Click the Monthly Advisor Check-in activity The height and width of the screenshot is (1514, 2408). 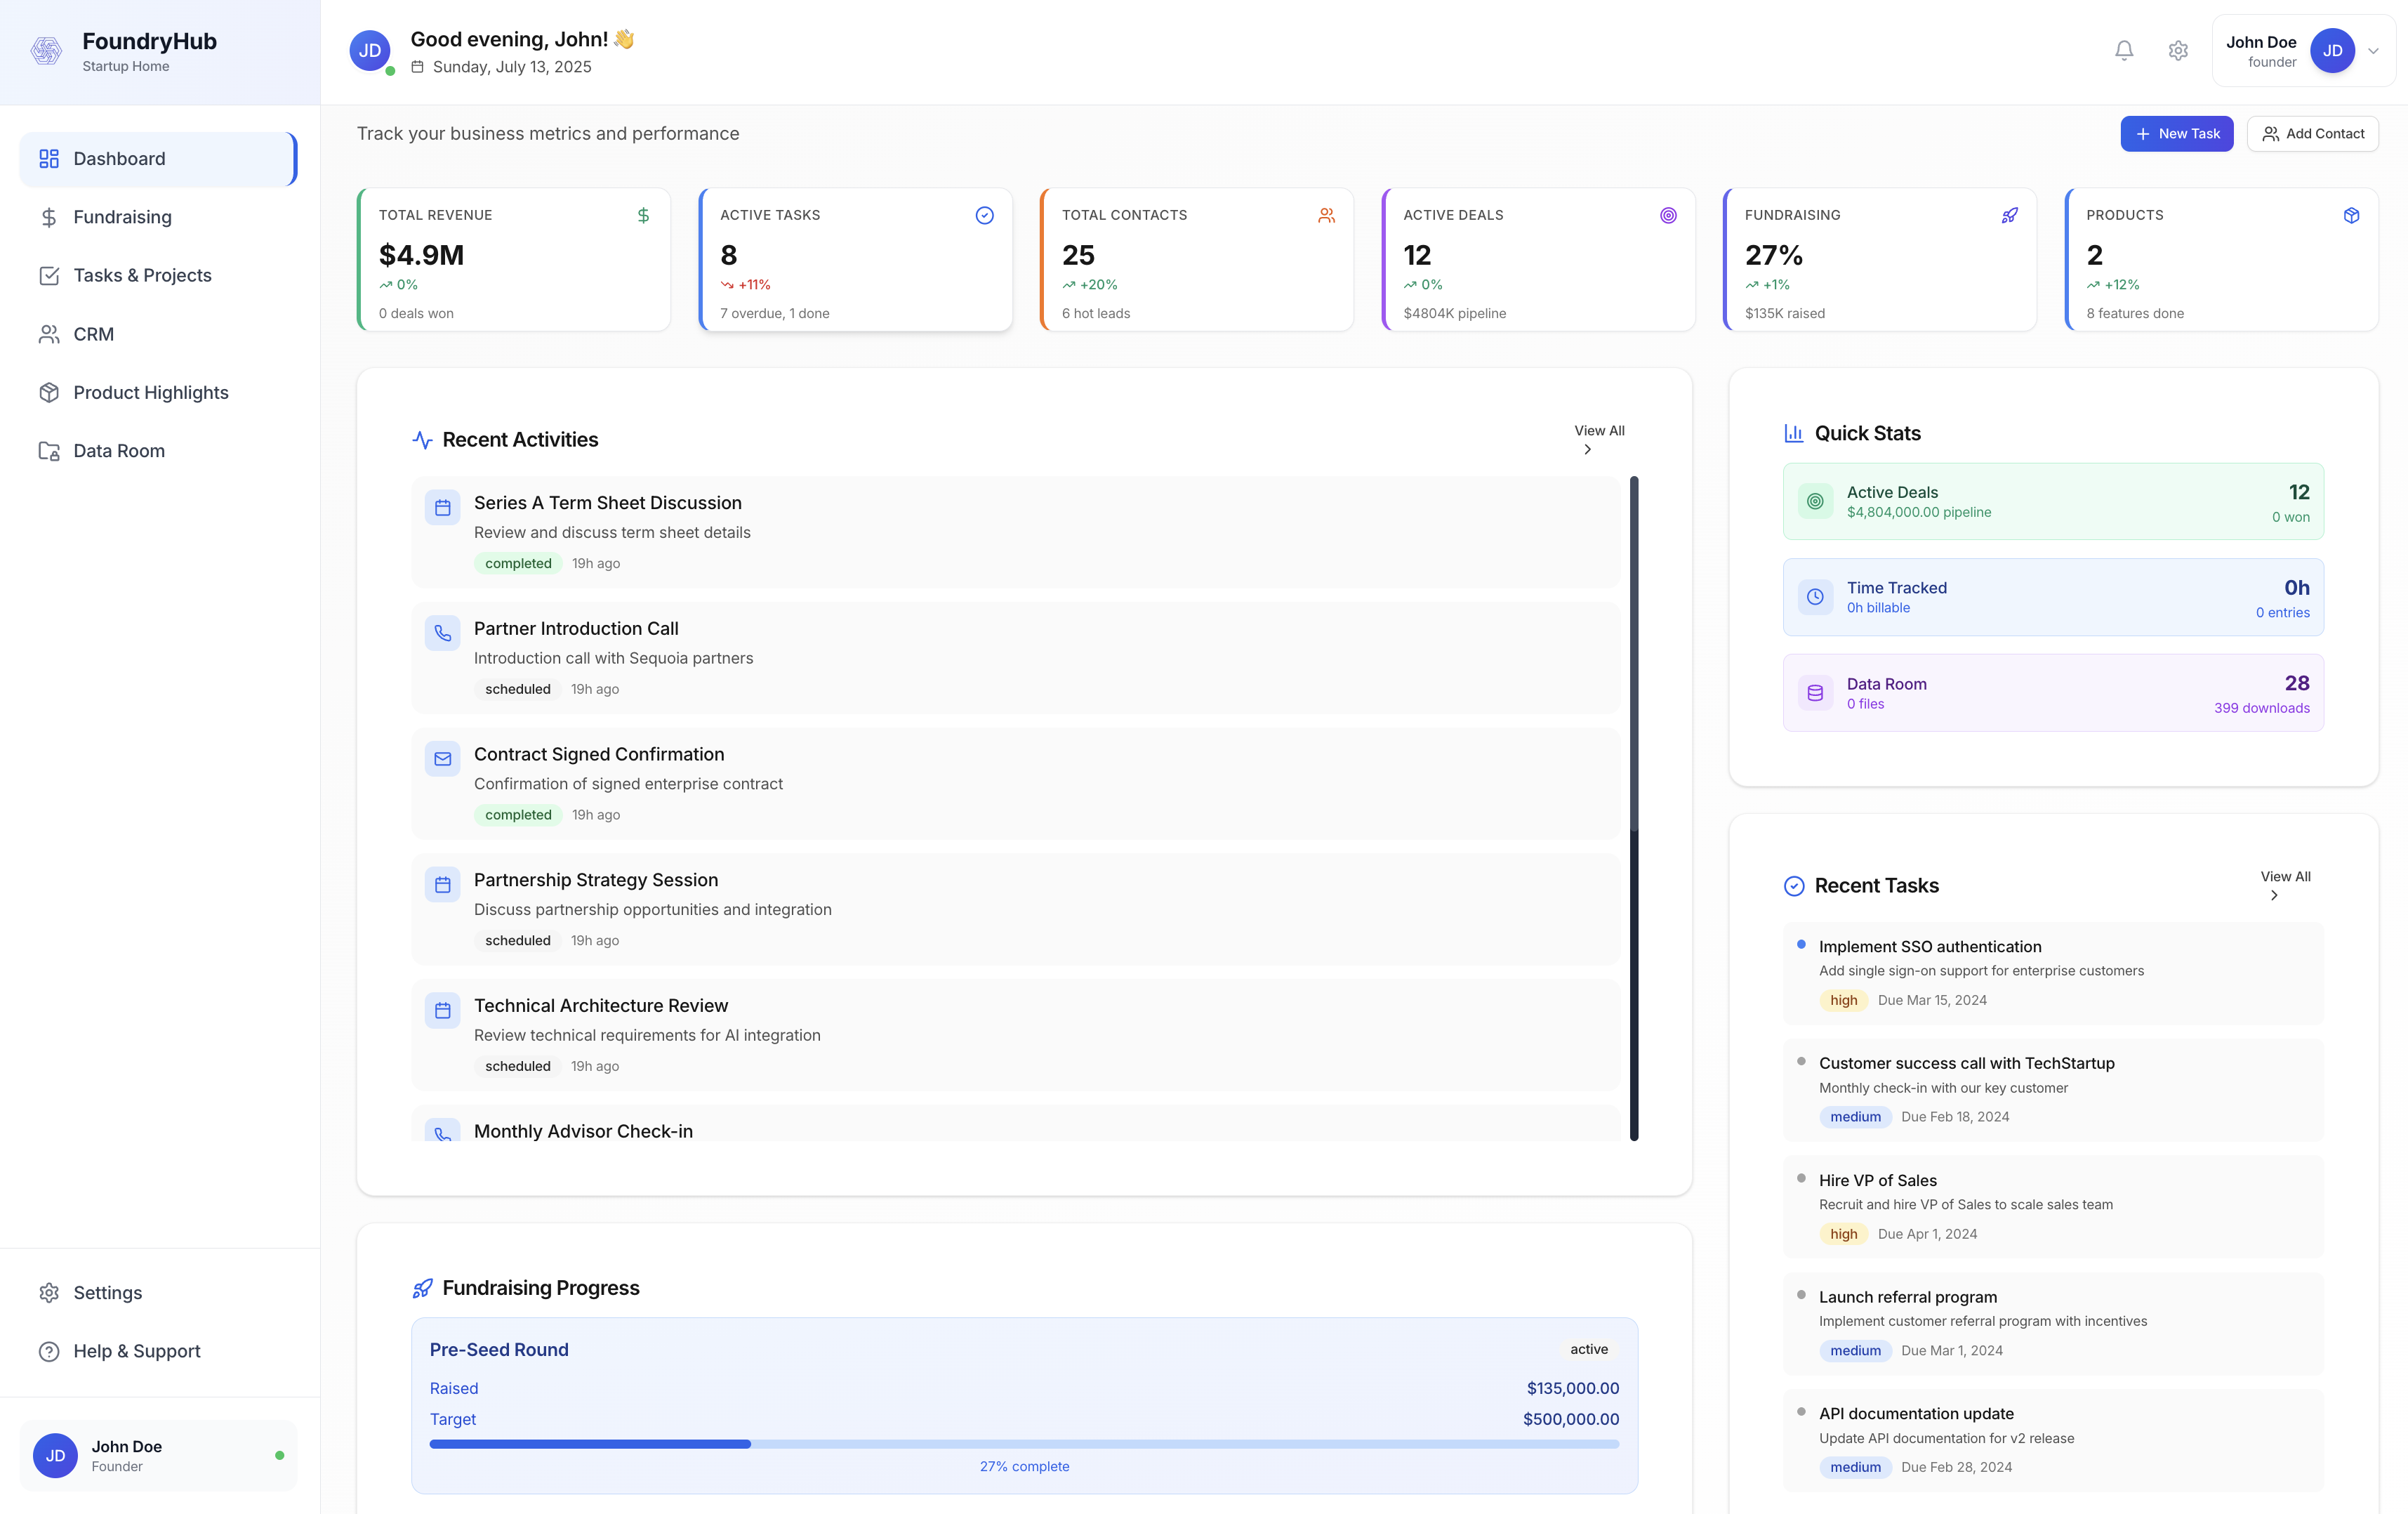click(x=1015, y=1123)
